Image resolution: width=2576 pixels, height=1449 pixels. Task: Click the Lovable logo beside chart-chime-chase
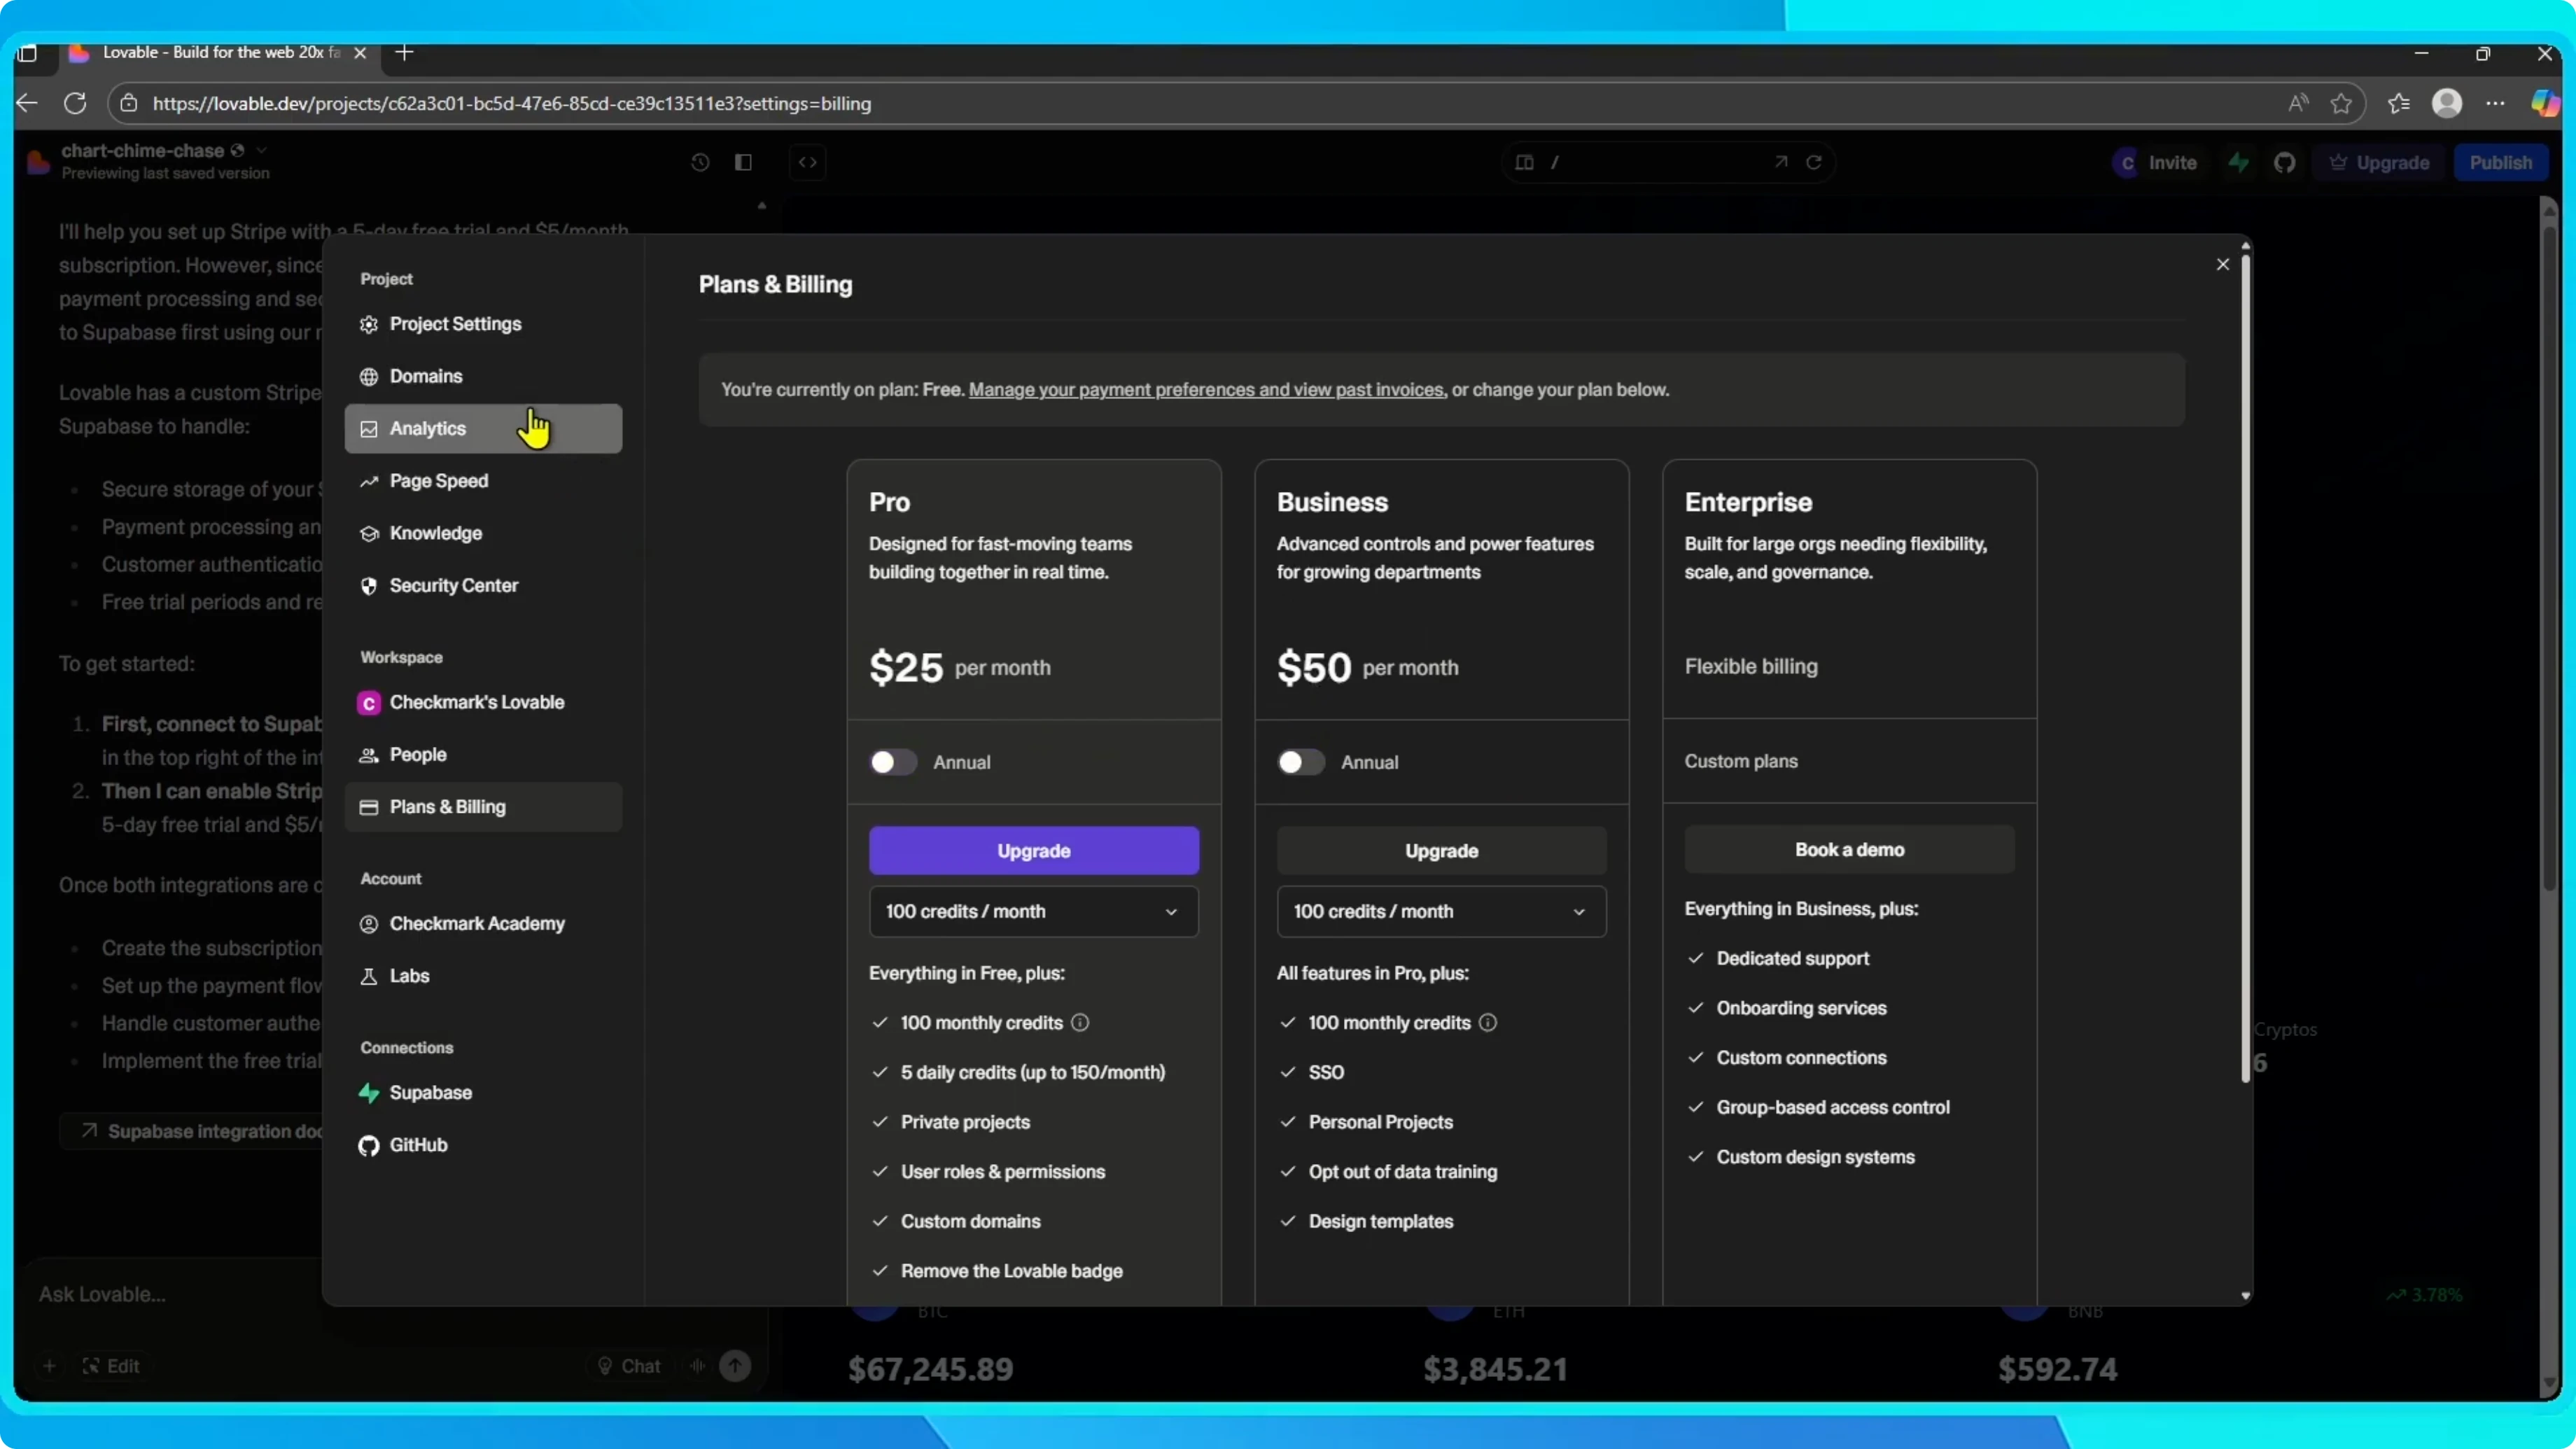(39, 161)
